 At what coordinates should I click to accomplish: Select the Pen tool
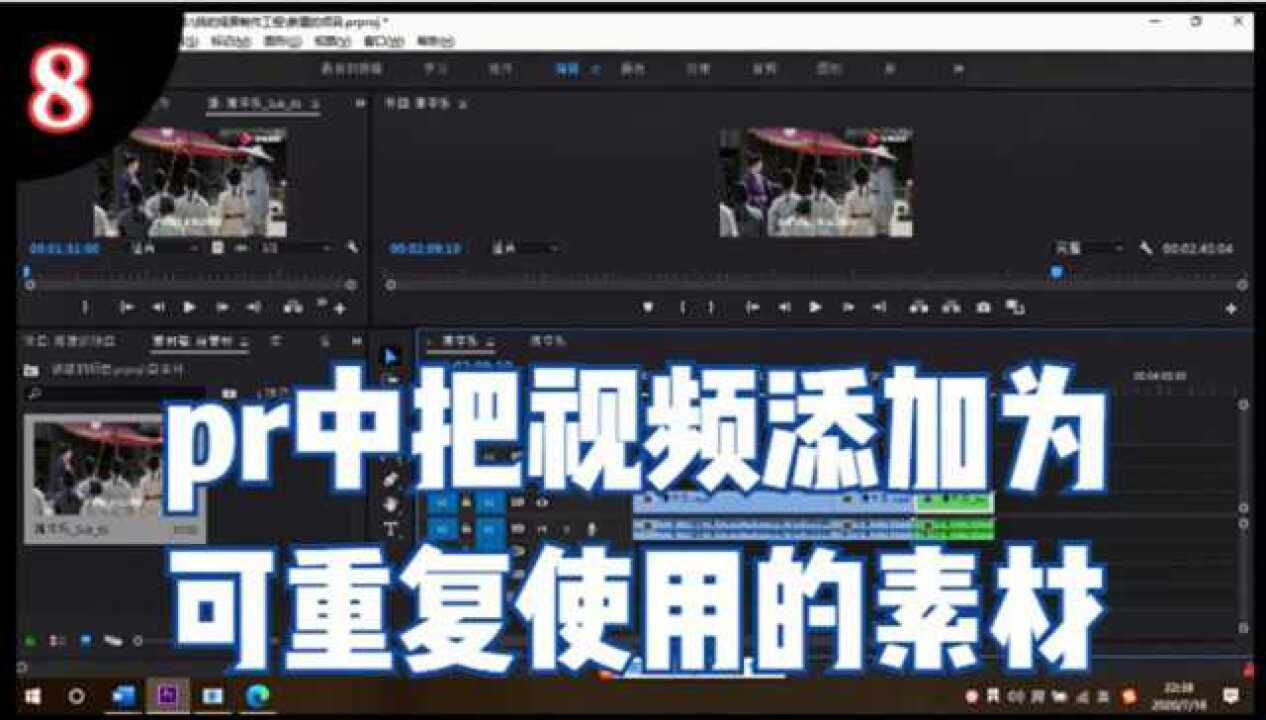[391, 479]
